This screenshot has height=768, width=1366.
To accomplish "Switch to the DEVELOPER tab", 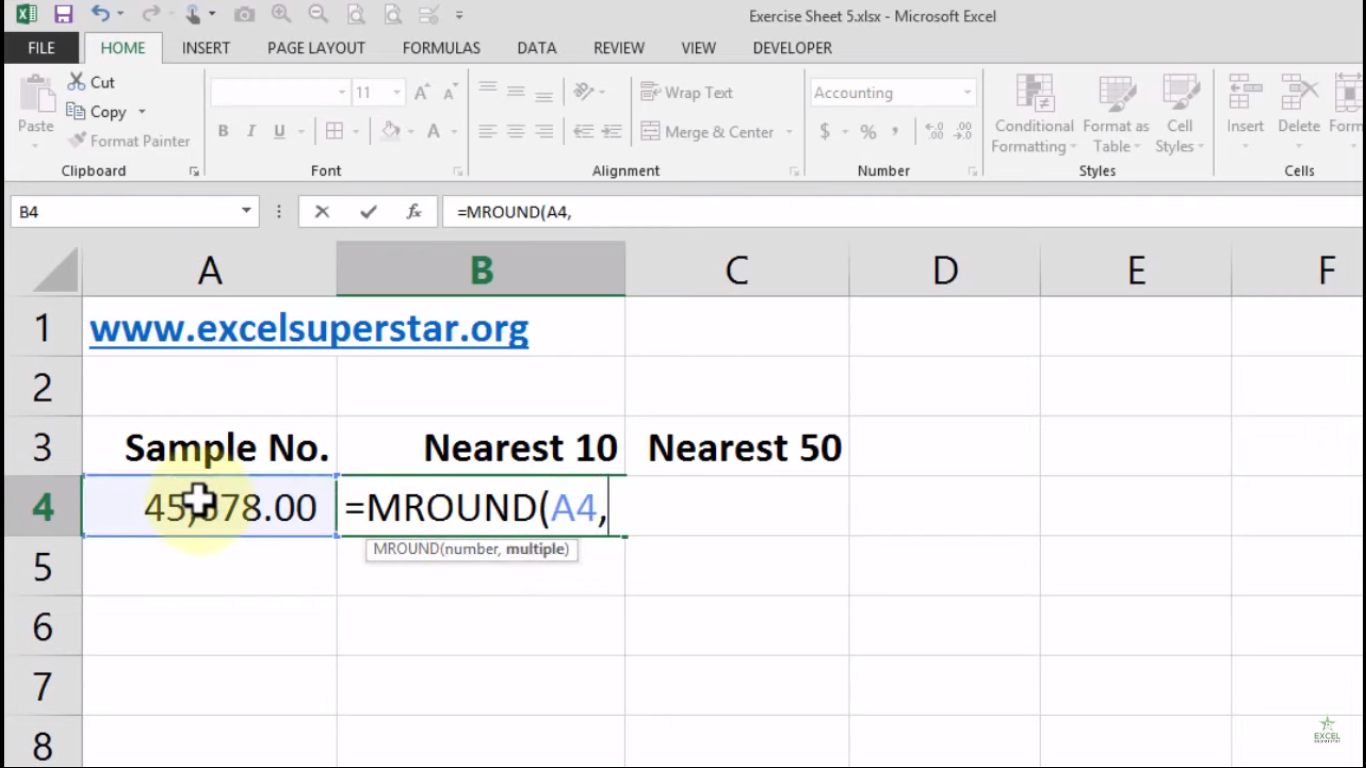I will pos(792,48).
